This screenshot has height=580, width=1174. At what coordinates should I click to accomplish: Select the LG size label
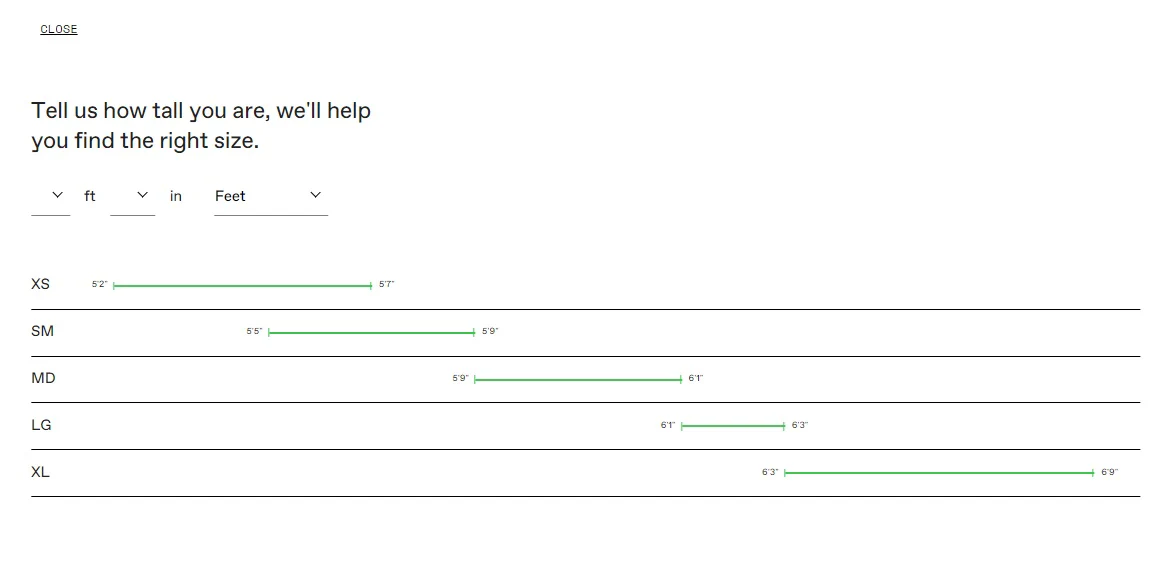pyautogui.click(x=41, y=425)
